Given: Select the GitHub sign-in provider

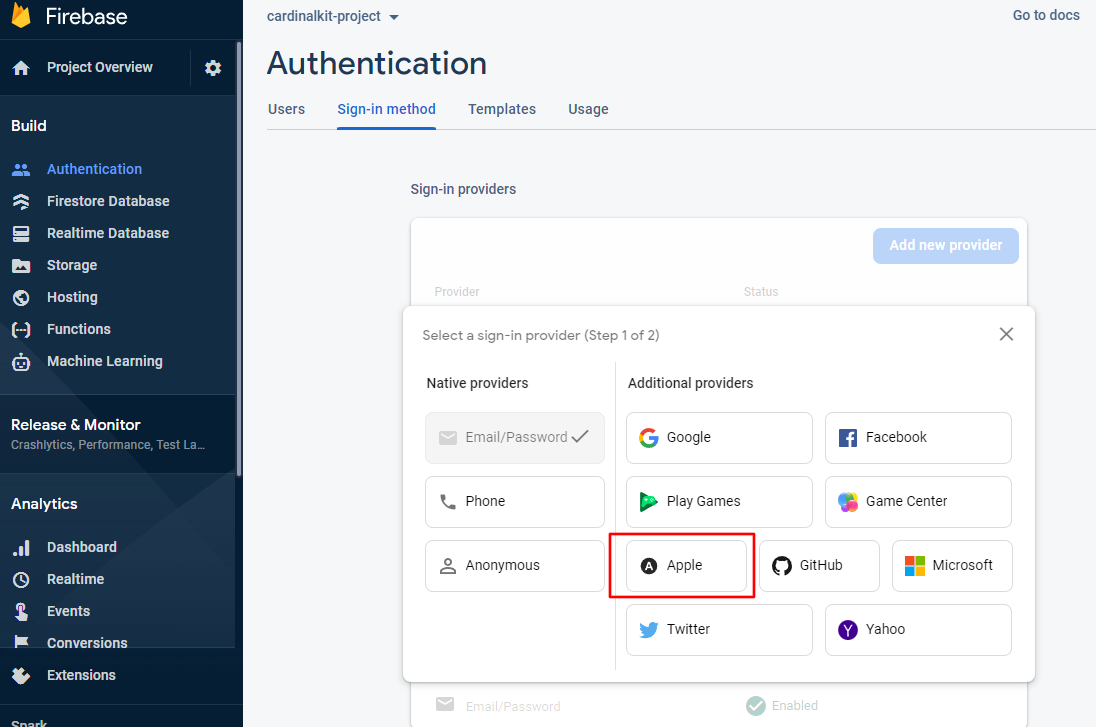Looking at the screenshot, I should 818,565.
